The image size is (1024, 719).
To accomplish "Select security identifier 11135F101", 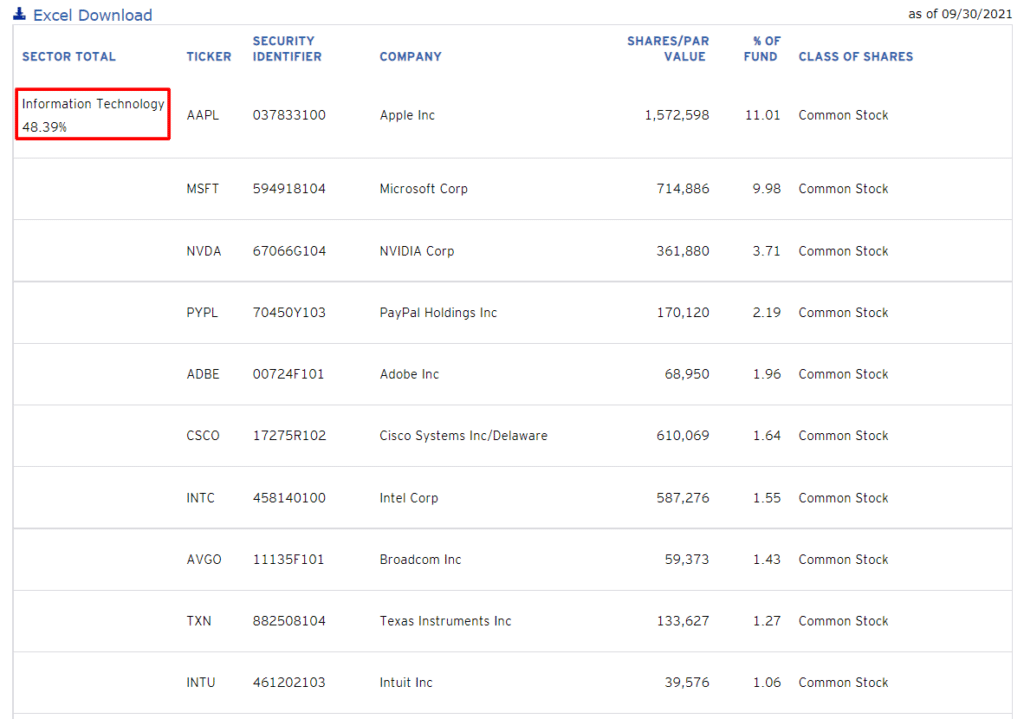I will [x=289, y=560].
